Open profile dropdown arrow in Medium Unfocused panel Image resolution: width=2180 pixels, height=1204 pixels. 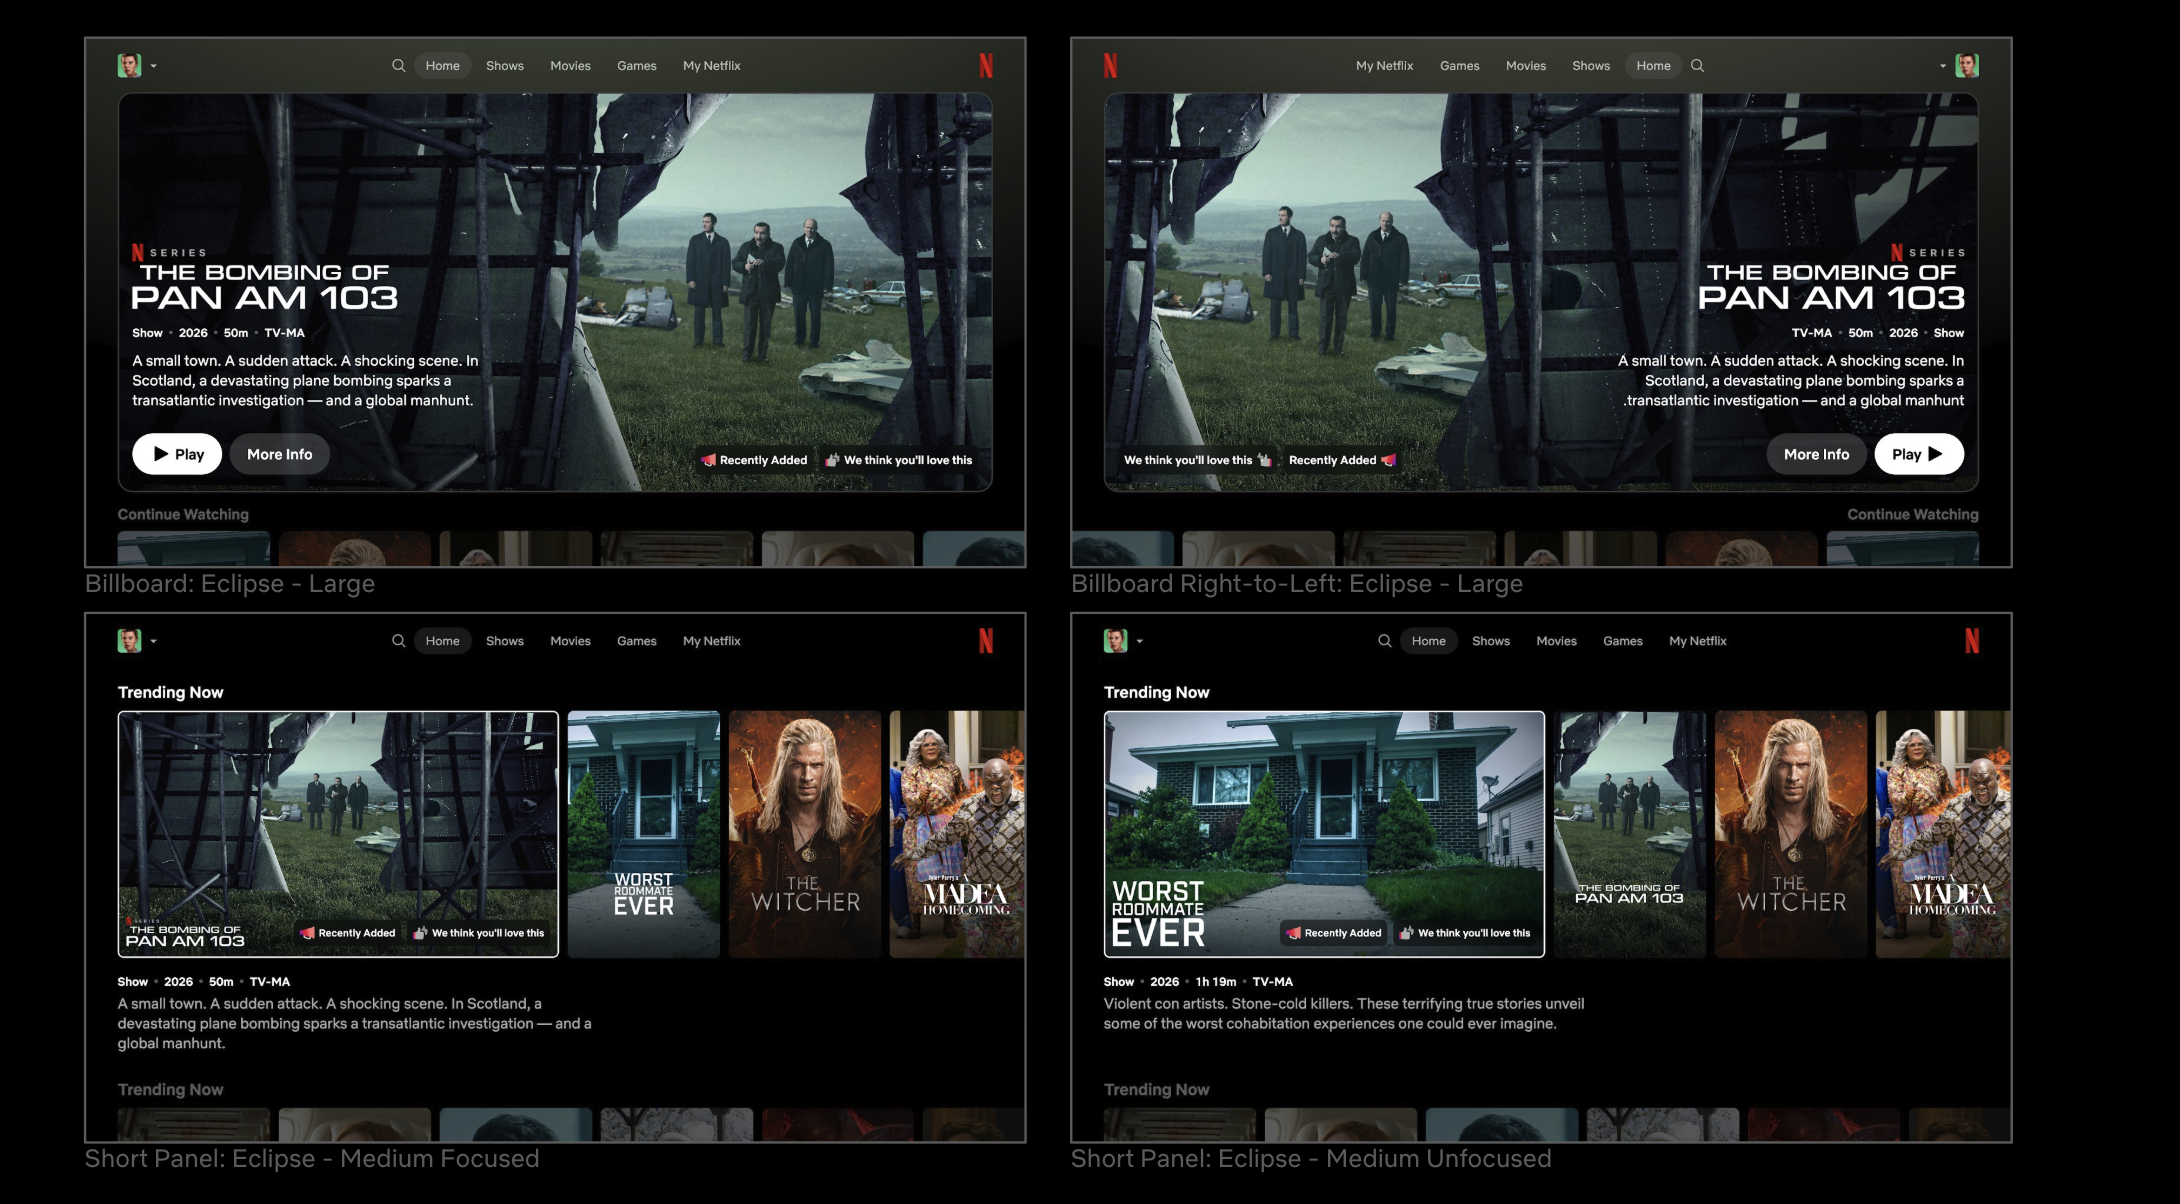(1139, 641)
